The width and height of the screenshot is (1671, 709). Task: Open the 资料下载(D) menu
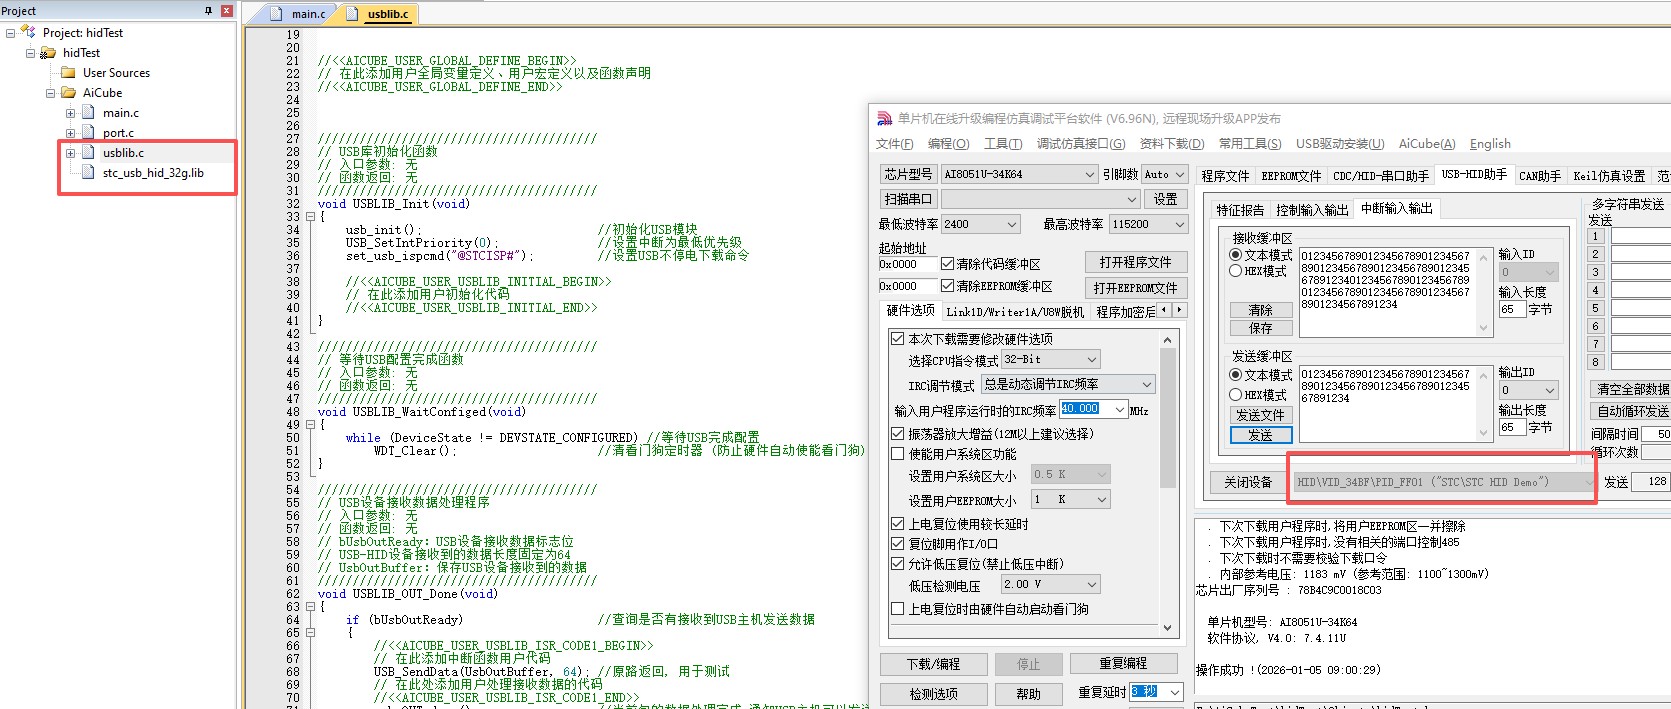(x=1172, y=144)
